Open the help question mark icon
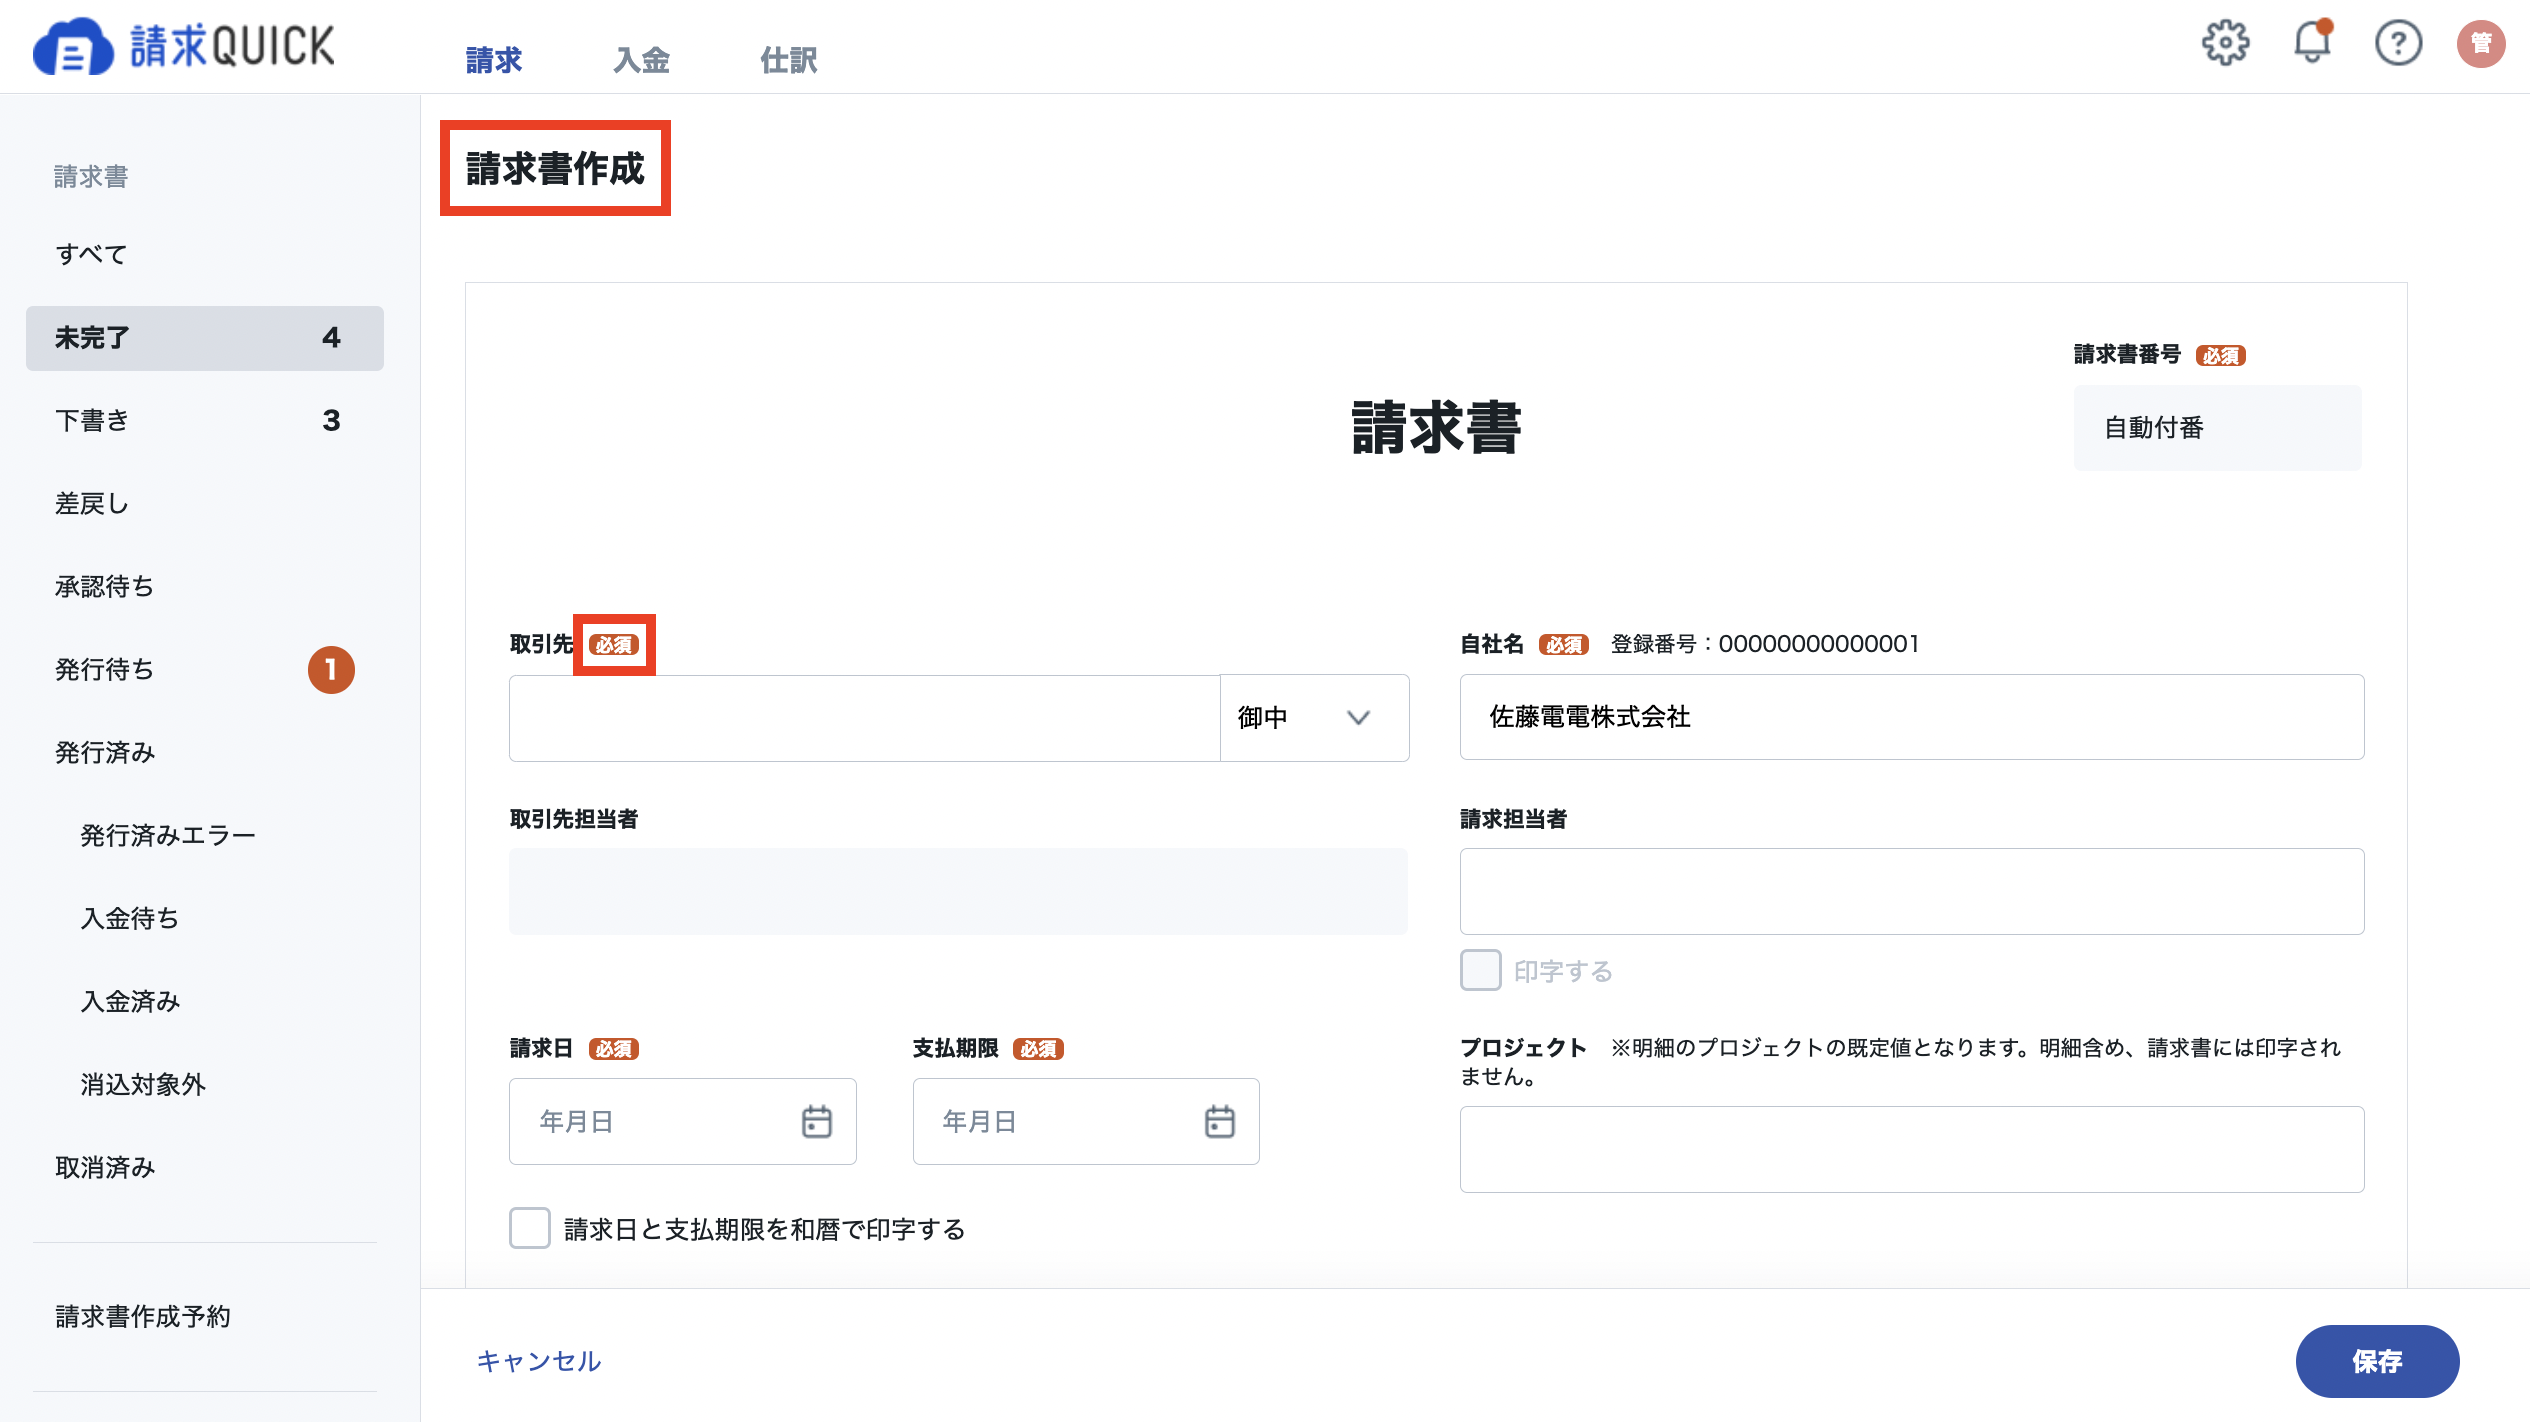Image resolution: width=2530 pixels, height=1422 pixels. 2398,43
